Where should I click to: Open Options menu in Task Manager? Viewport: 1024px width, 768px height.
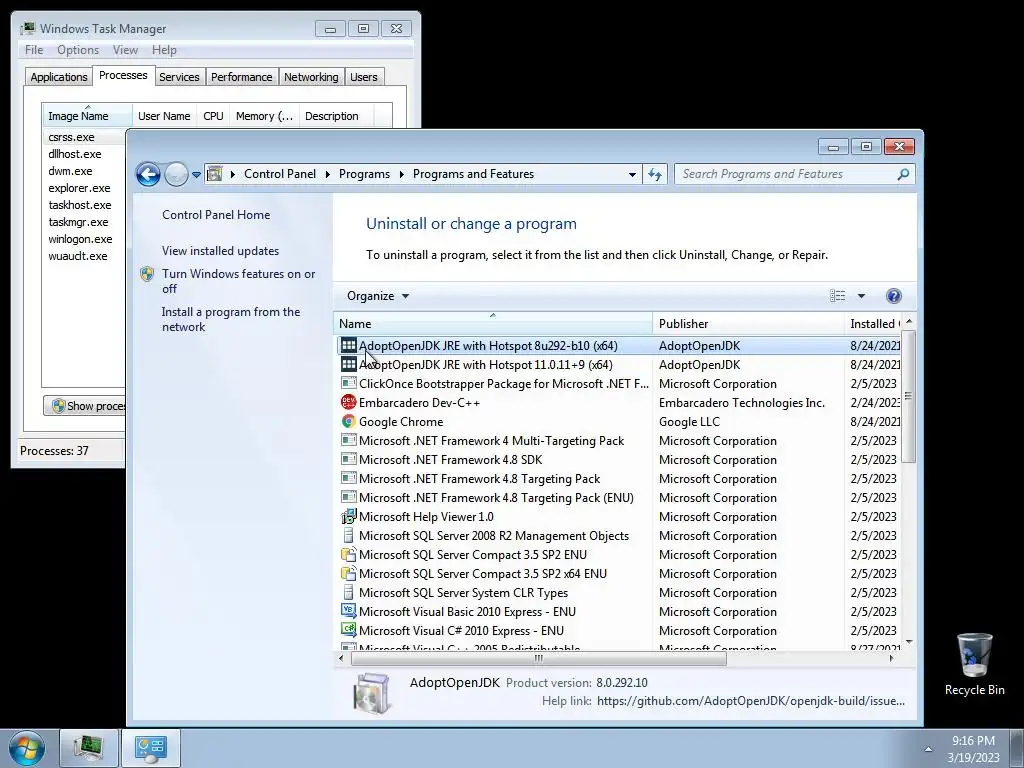pos(78,50)
